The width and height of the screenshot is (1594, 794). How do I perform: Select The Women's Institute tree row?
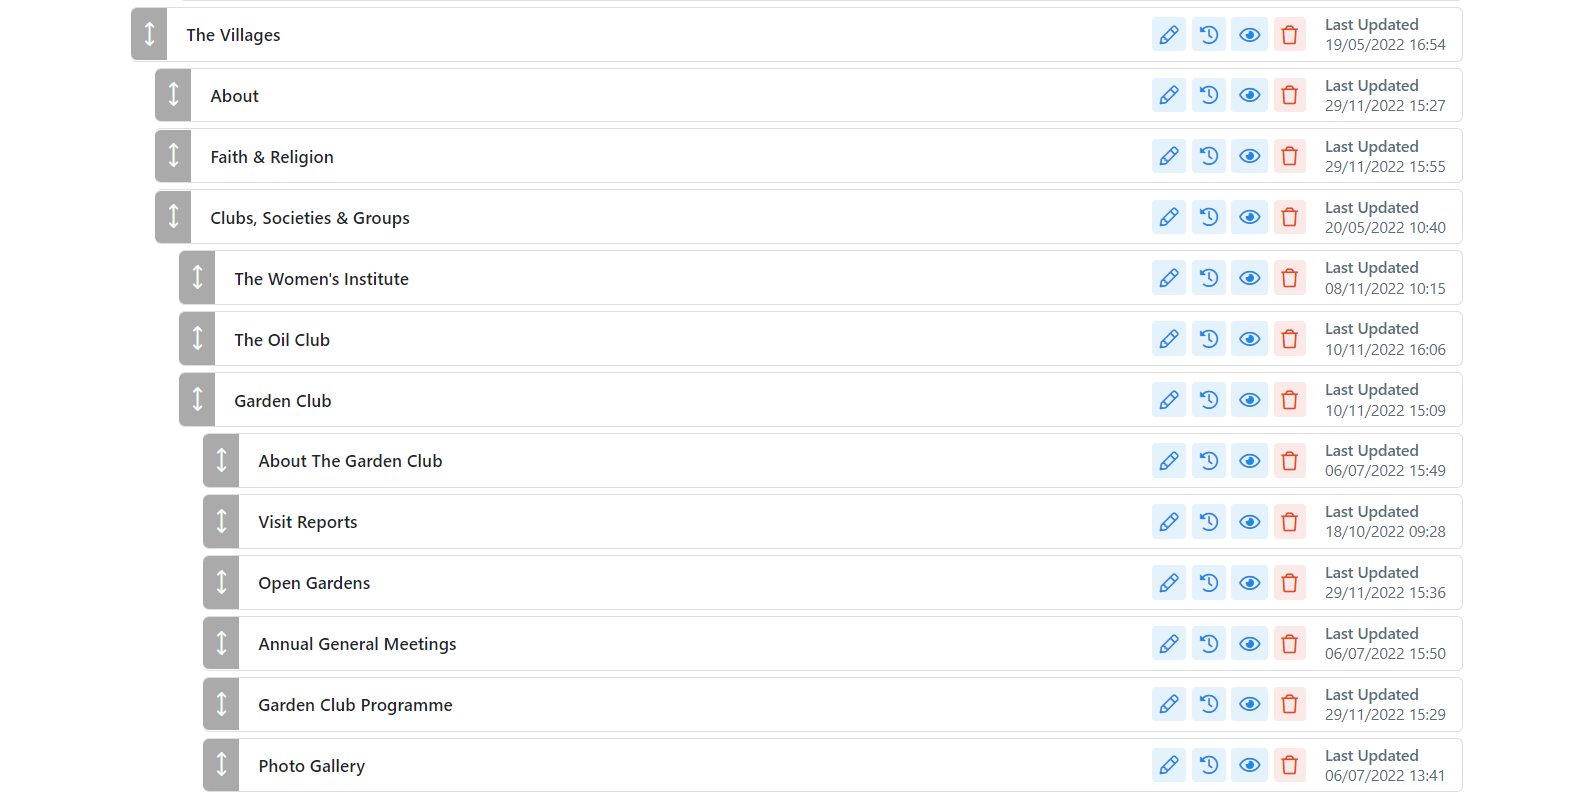point(820,279)
